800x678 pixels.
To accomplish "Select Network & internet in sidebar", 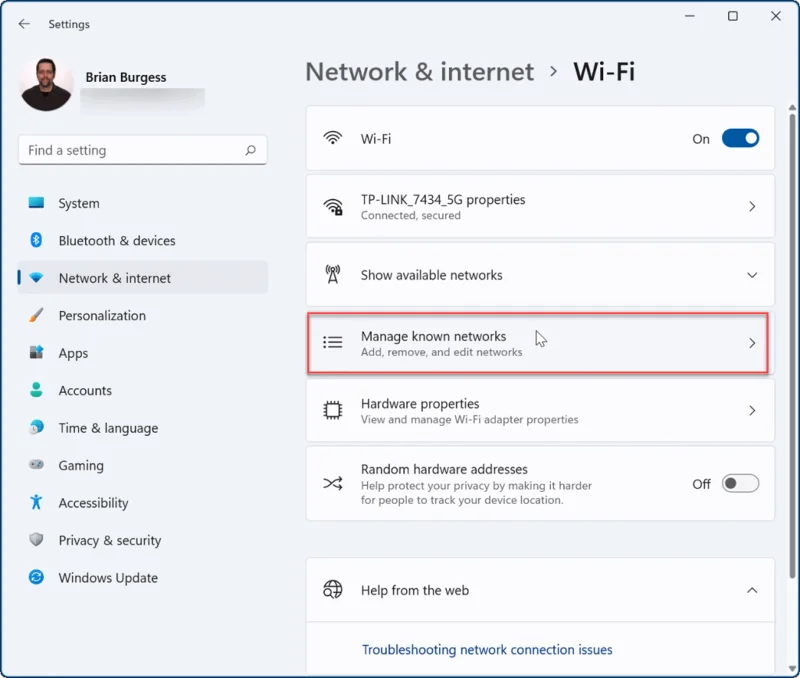I will 142,278.
